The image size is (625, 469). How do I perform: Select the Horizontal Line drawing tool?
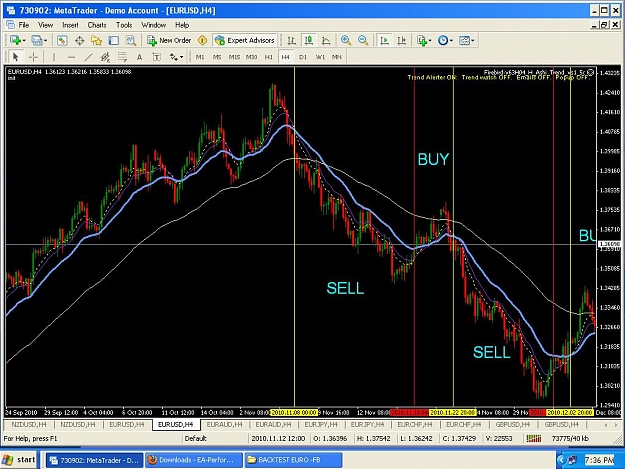(71, 57)
